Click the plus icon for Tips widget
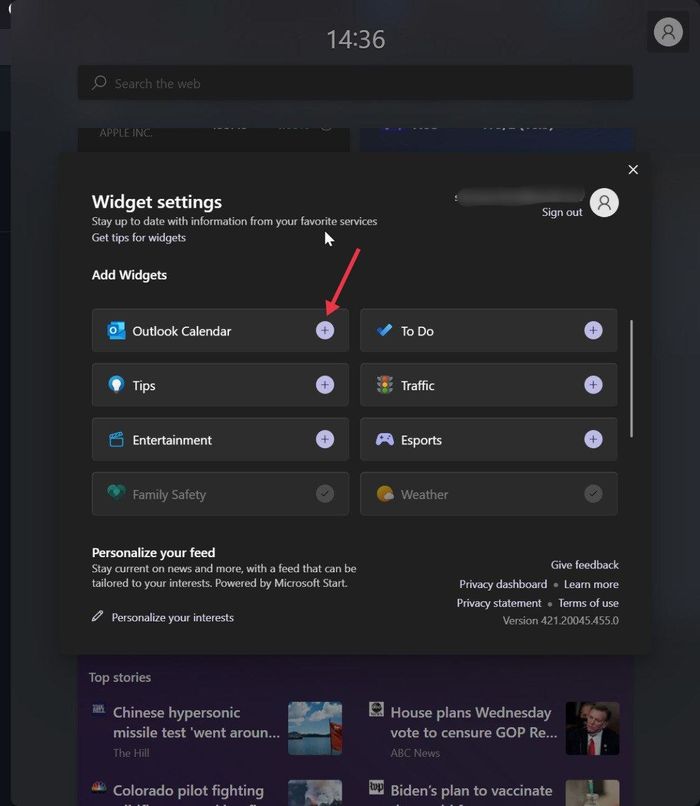Screen dimensions: 700x806 325,385
